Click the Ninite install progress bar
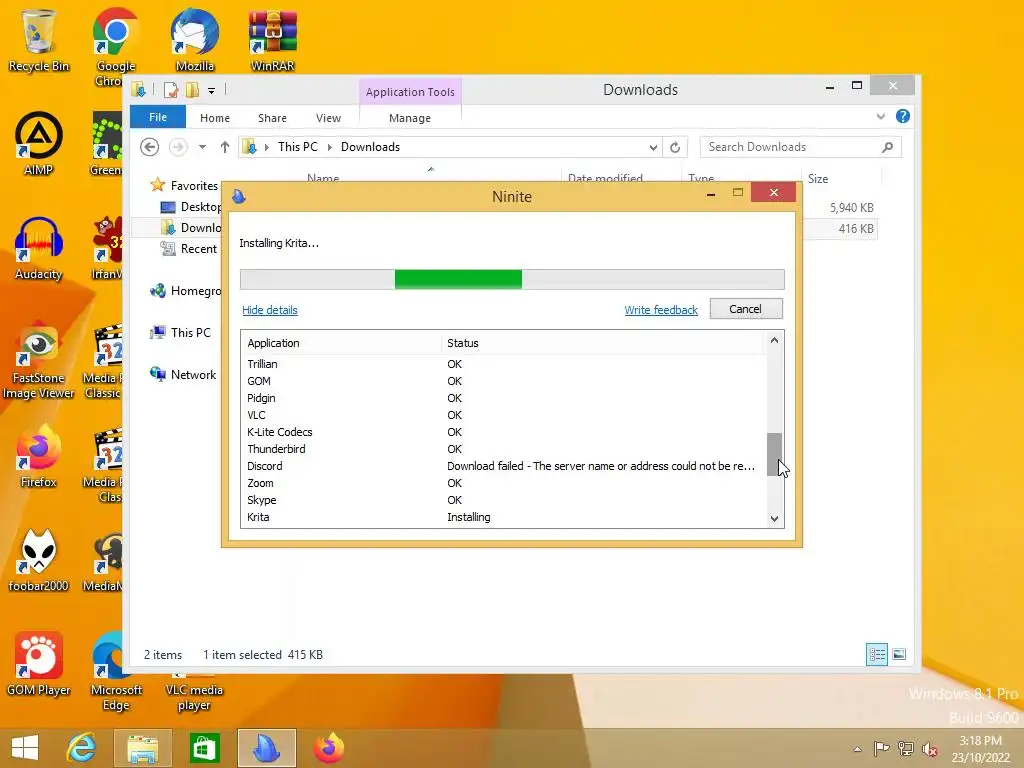 [512, 280]
